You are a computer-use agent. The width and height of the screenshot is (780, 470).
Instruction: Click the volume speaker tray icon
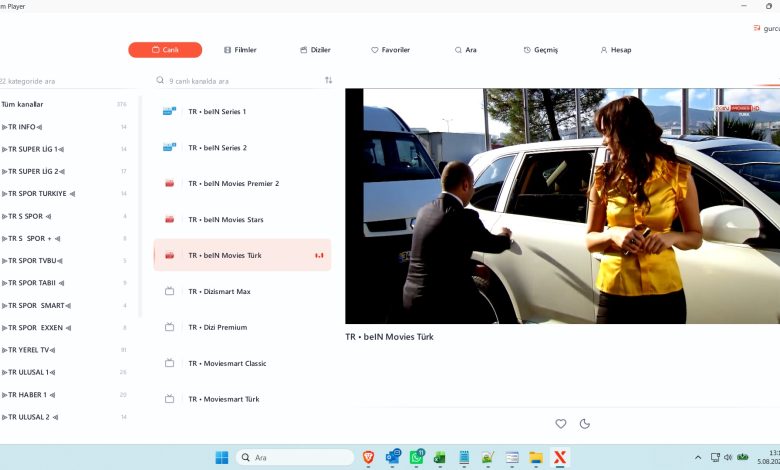point(728,457)
